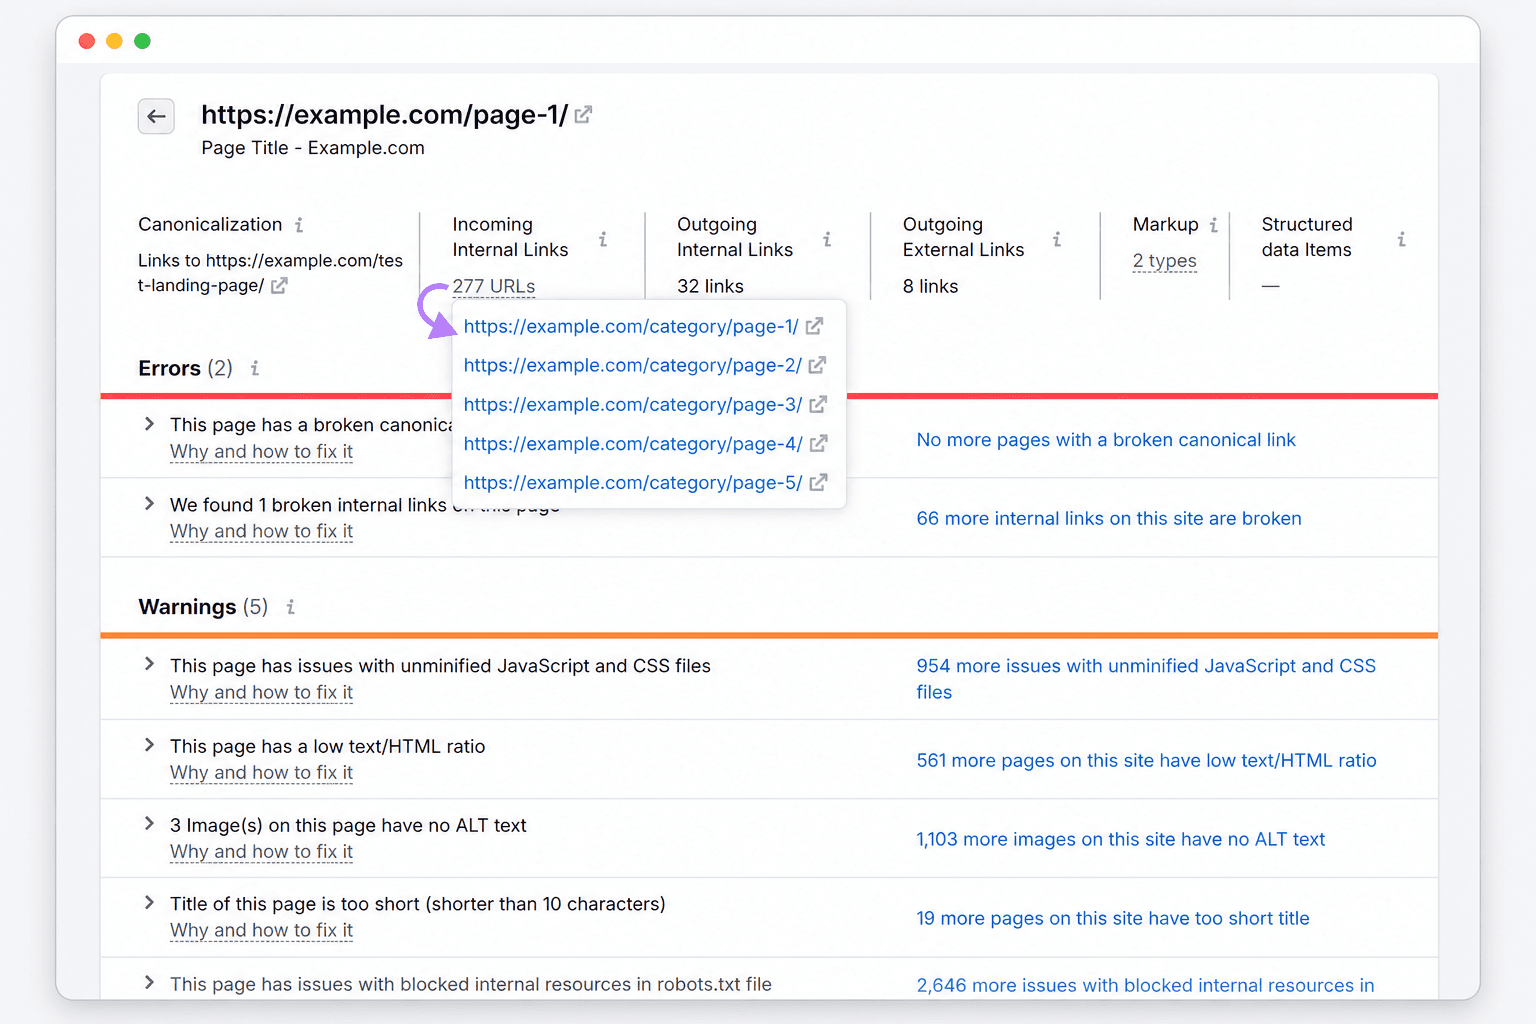Viewport: 1536px width, 1024px height.
Task: Click the back arrow button
Action: pos(156,116)
